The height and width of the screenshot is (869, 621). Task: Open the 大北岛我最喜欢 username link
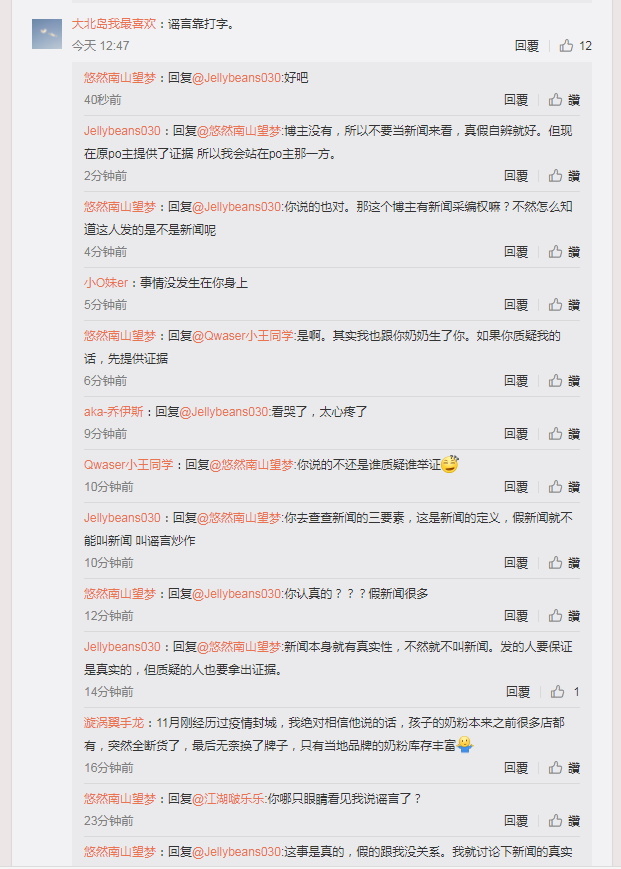(114, 24)
